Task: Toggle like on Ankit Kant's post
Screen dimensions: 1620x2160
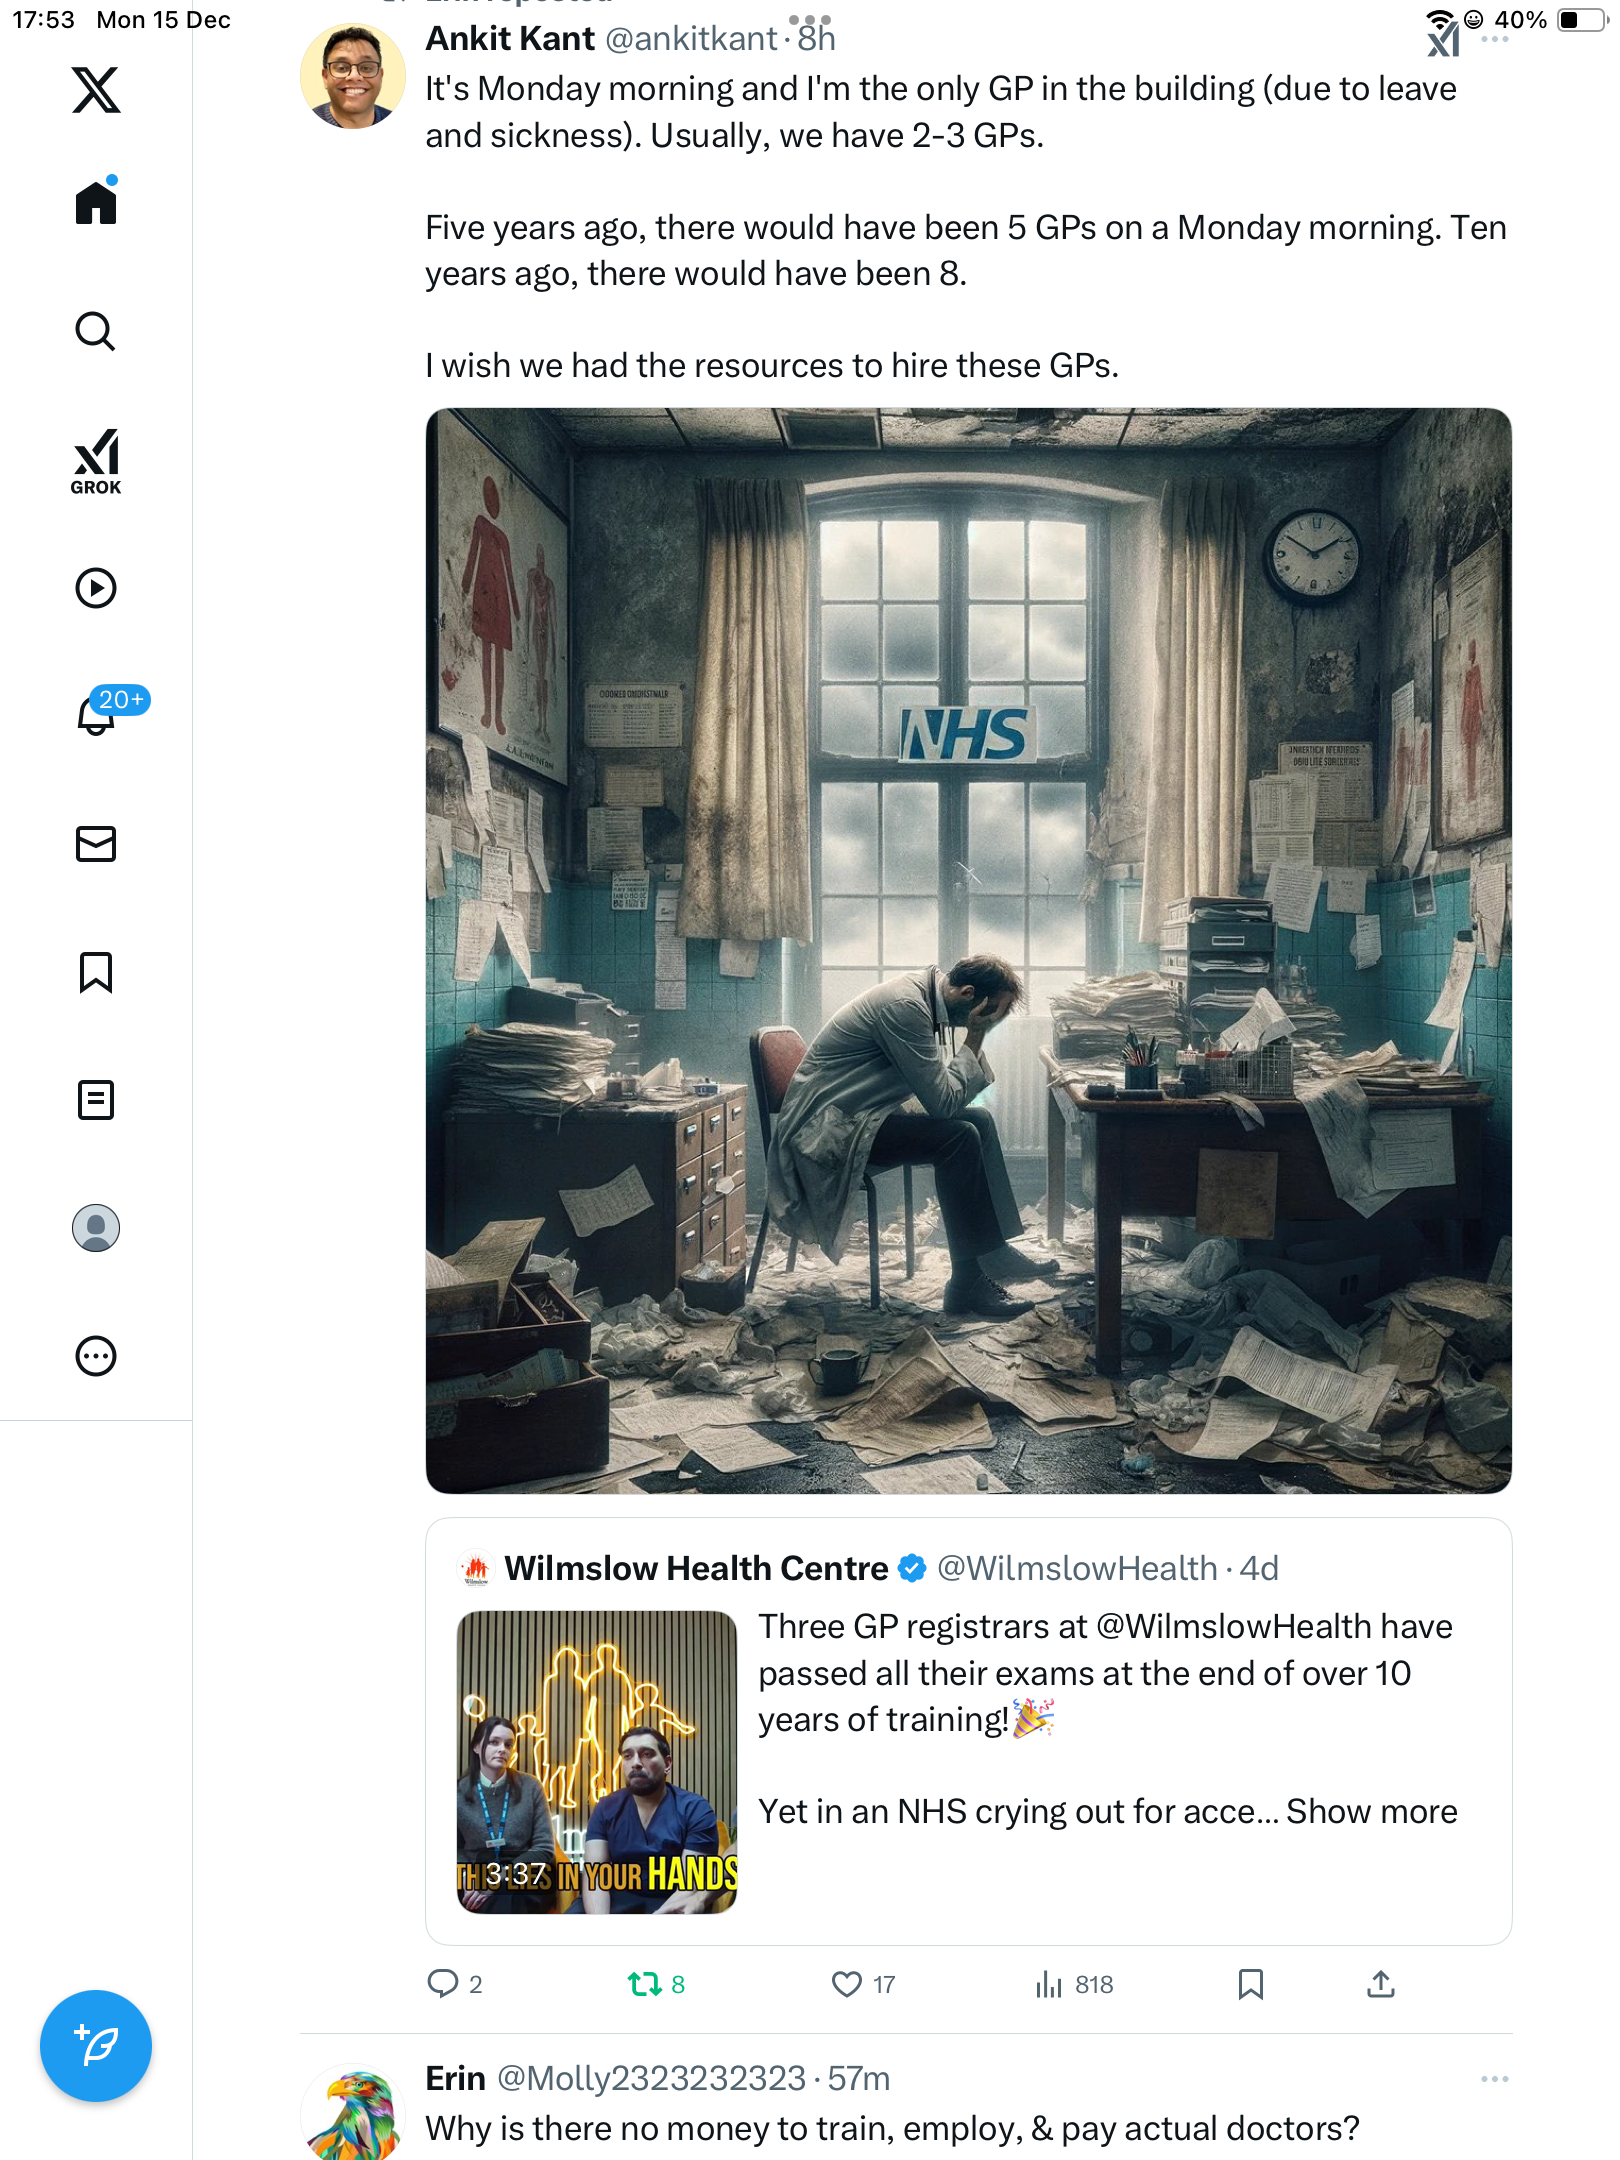Action: [x=847, y=1984]
